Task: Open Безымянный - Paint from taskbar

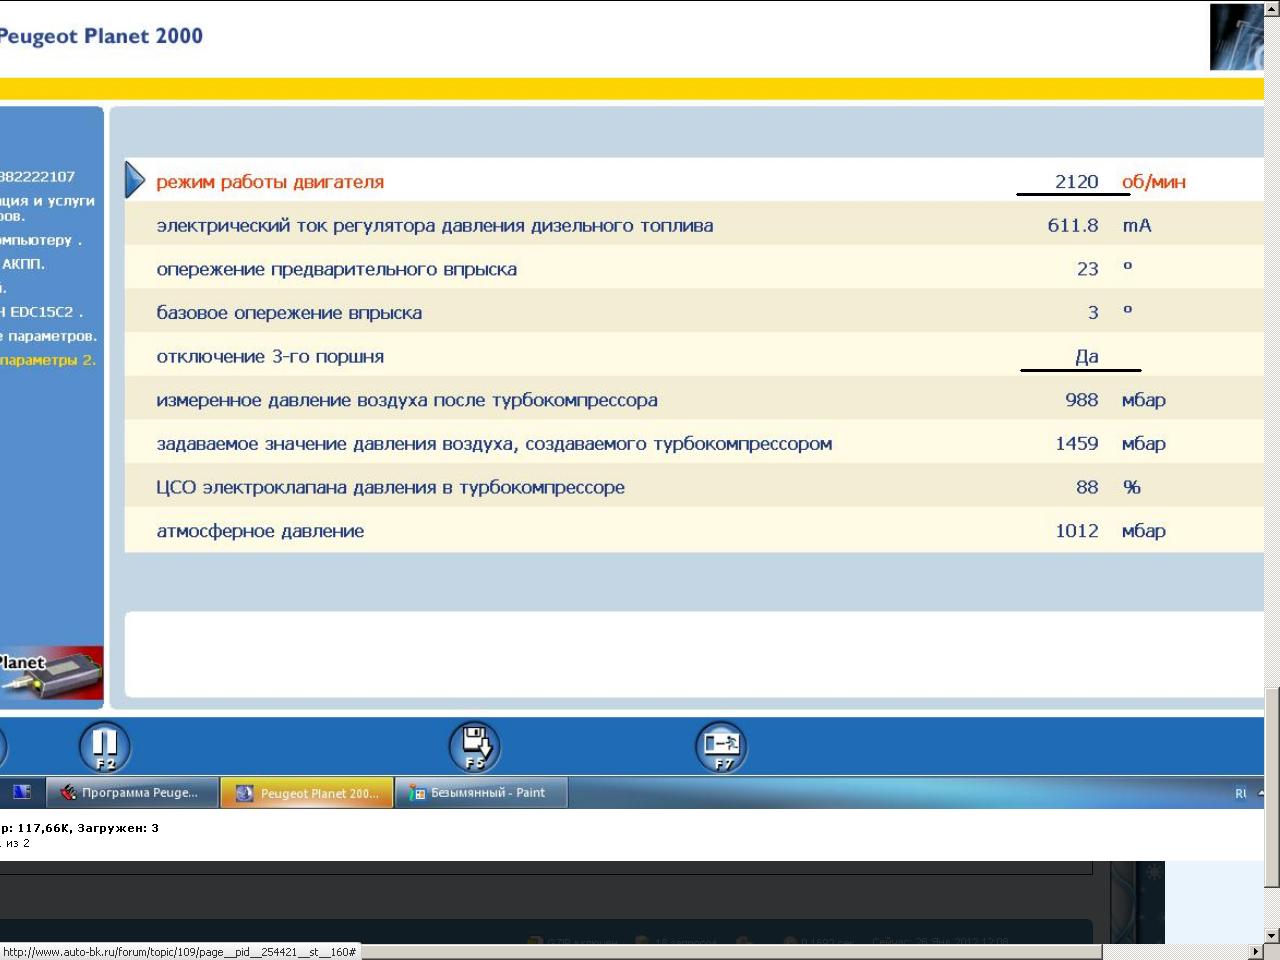Action: coord(481,793)
